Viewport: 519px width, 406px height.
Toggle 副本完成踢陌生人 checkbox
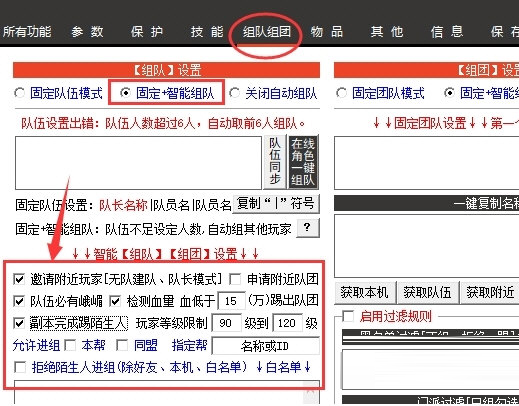pyautogui.click(x=19, y=323)
